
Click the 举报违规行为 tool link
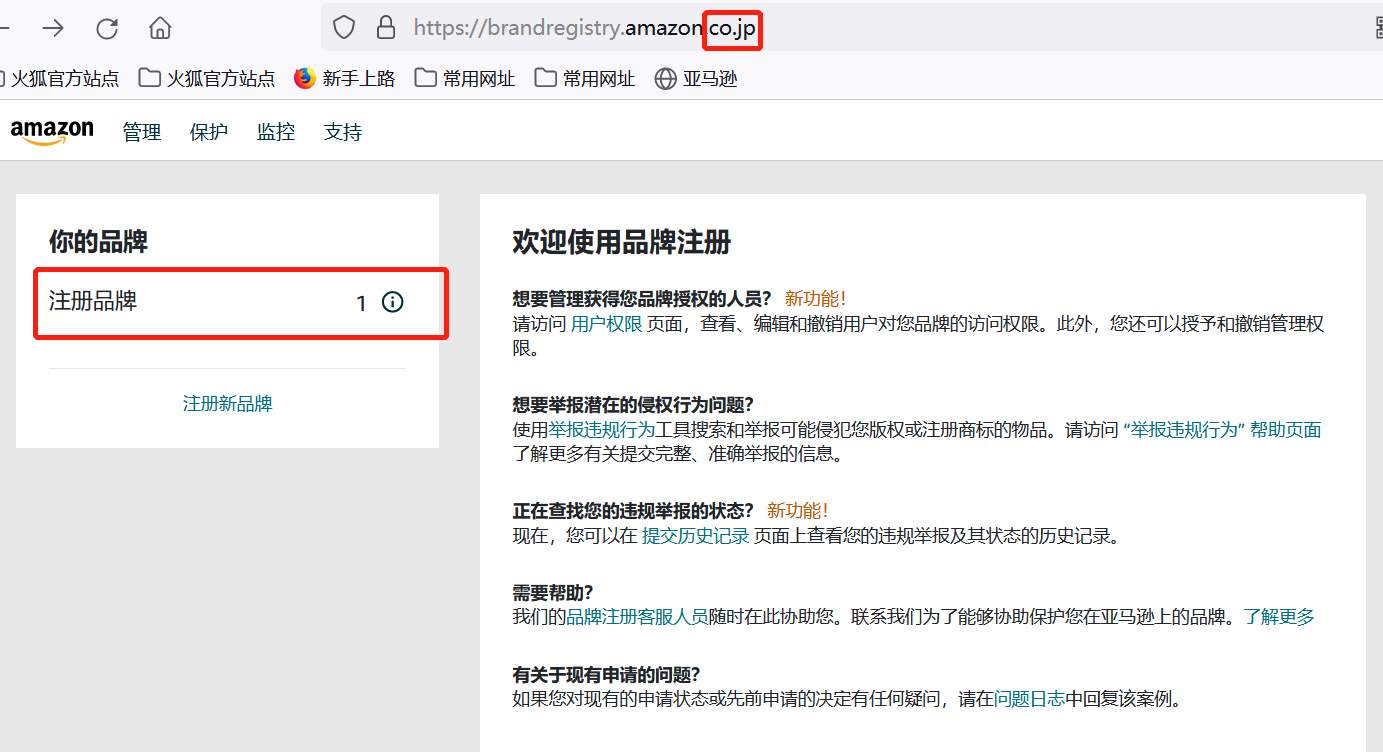pyautogui.click(x=602, y=430)
